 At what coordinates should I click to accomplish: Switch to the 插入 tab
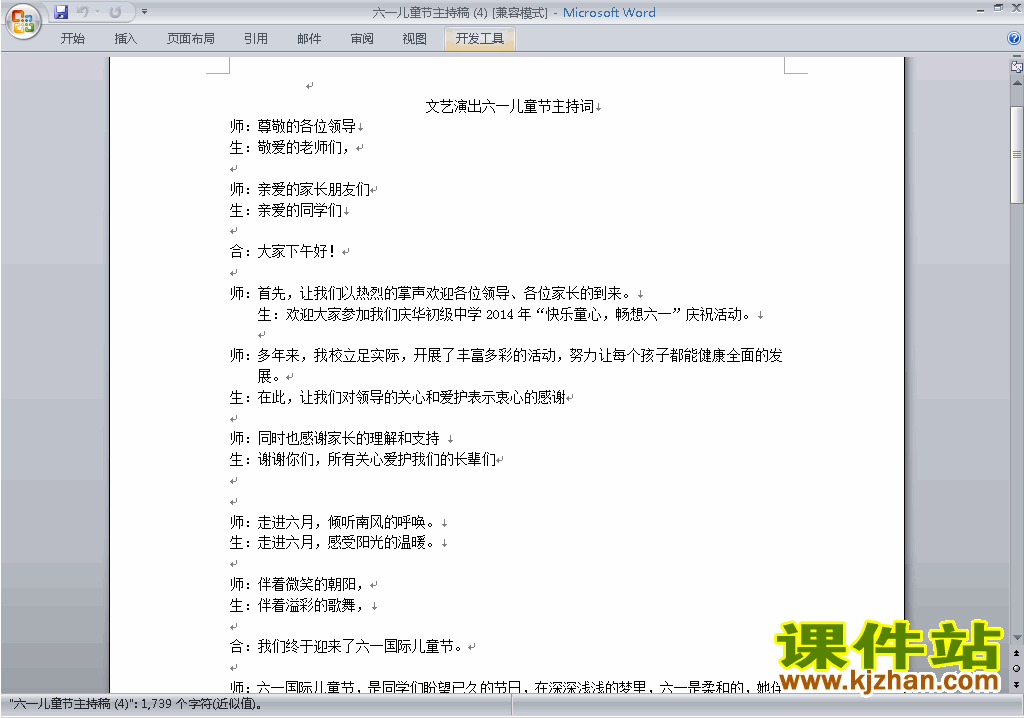coord(126,39)
